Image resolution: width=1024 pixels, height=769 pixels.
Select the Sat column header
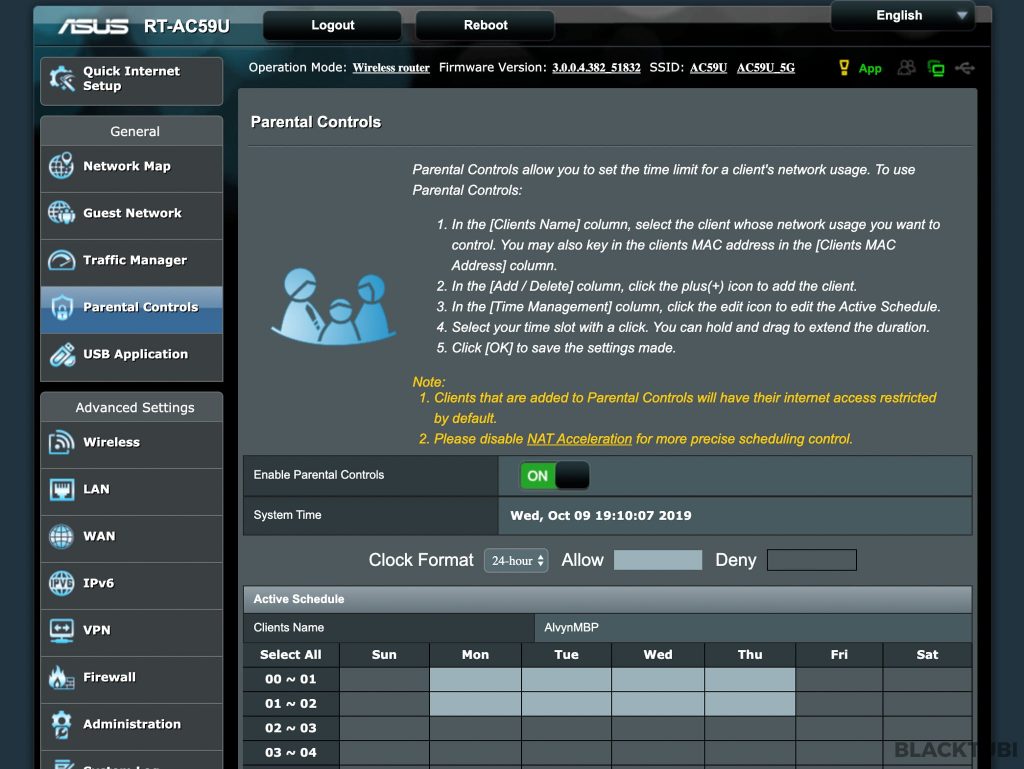coord(927,655)
